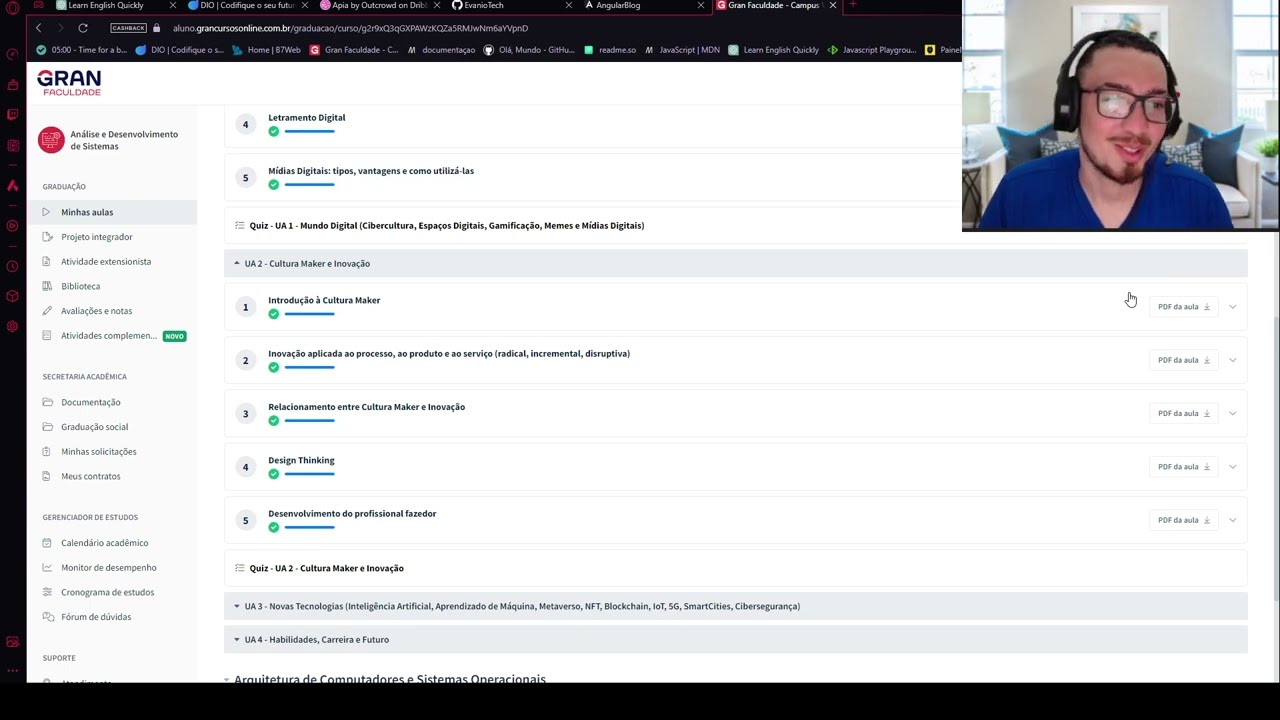1280x720 pixels.
Task: Click the Fórum de dúvidas chat icon
Action: tap(47, 617)
